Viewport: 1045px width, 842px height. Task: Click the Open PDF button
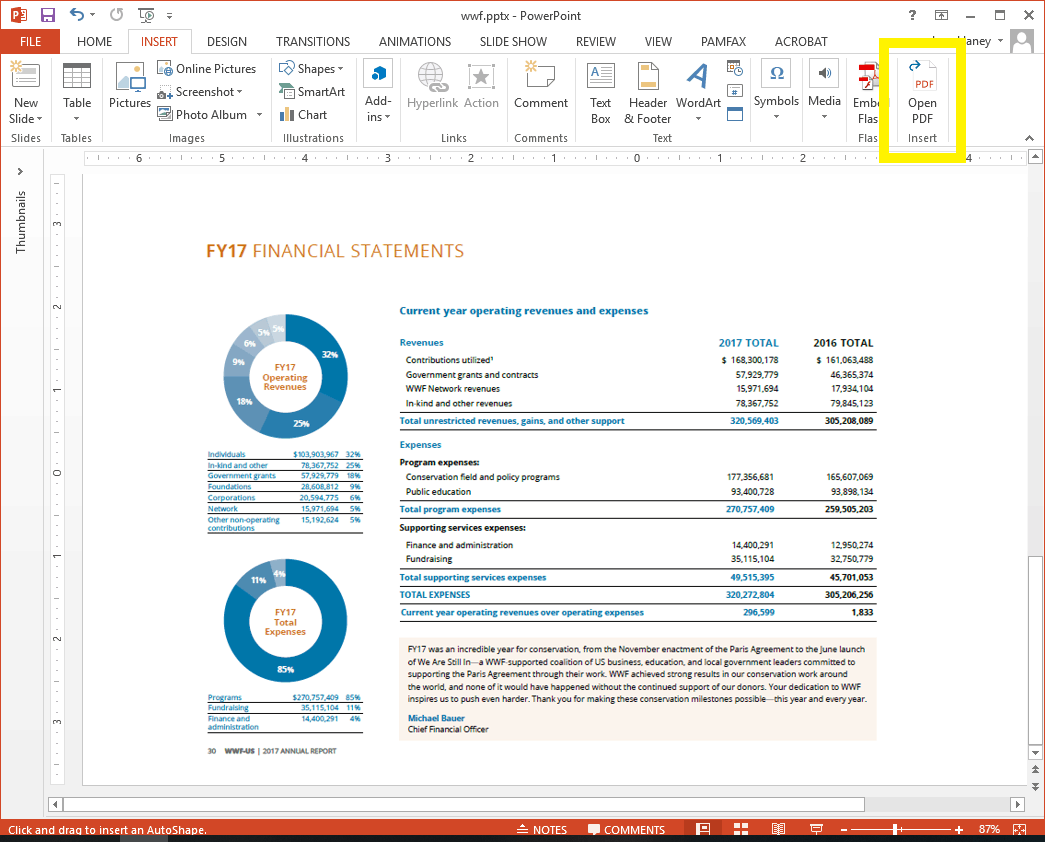922,93
